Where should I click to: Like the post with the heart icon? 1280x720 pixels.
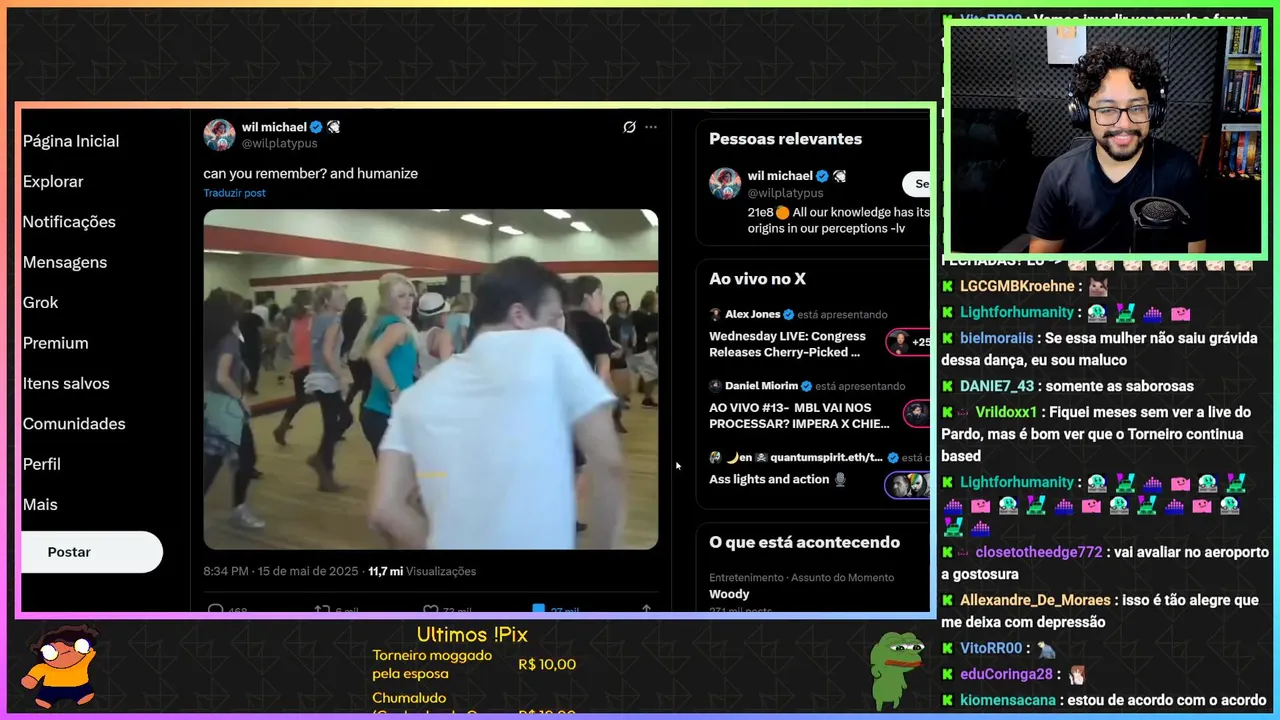coord(430,608)
